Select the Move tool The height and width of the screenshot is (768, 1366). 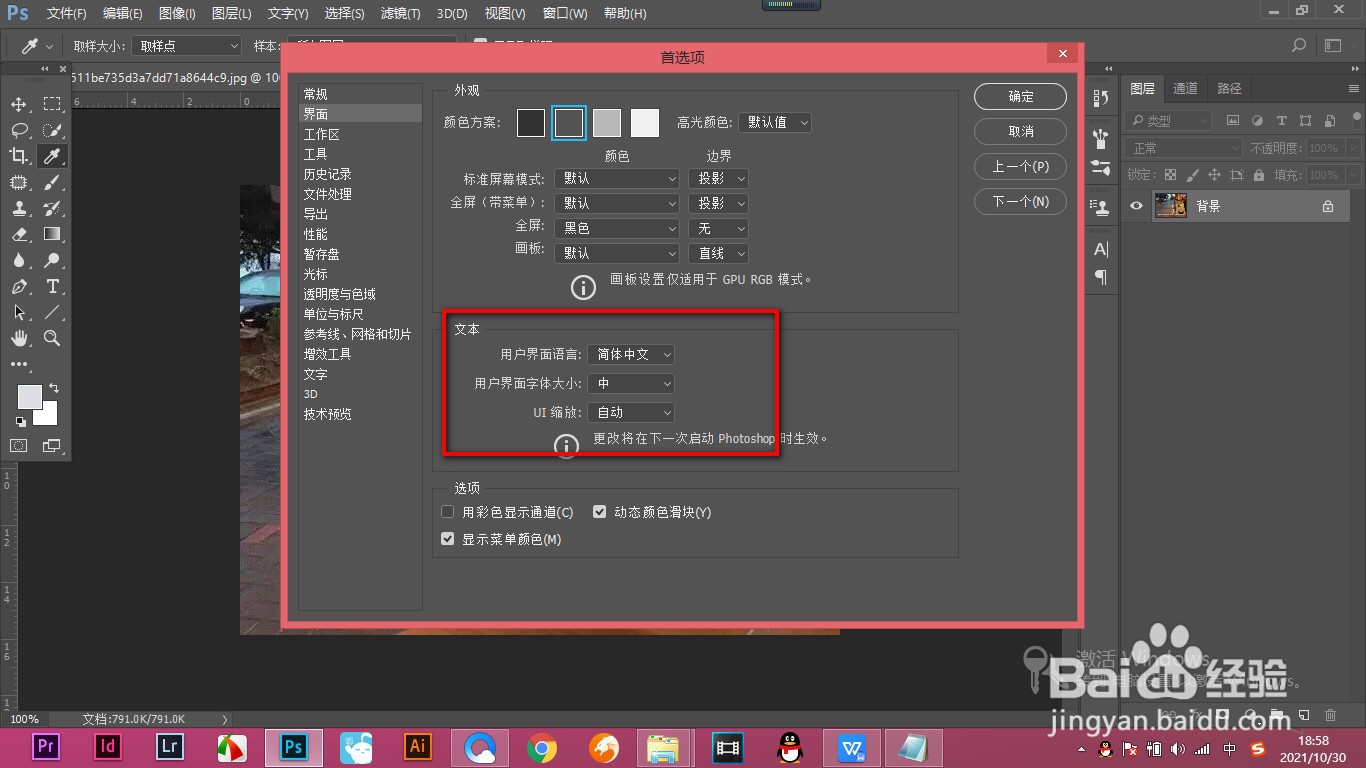point(18,103)
